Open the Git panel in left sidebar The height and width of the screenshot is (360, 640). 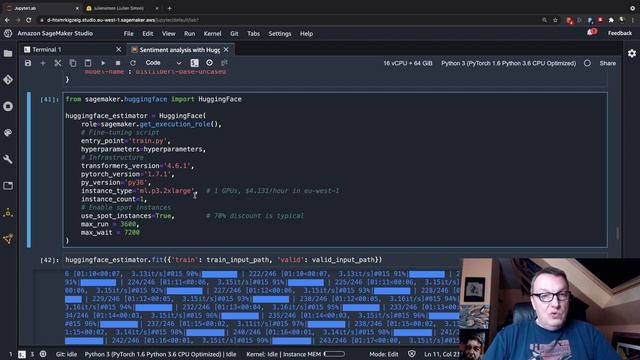[8, 80]
